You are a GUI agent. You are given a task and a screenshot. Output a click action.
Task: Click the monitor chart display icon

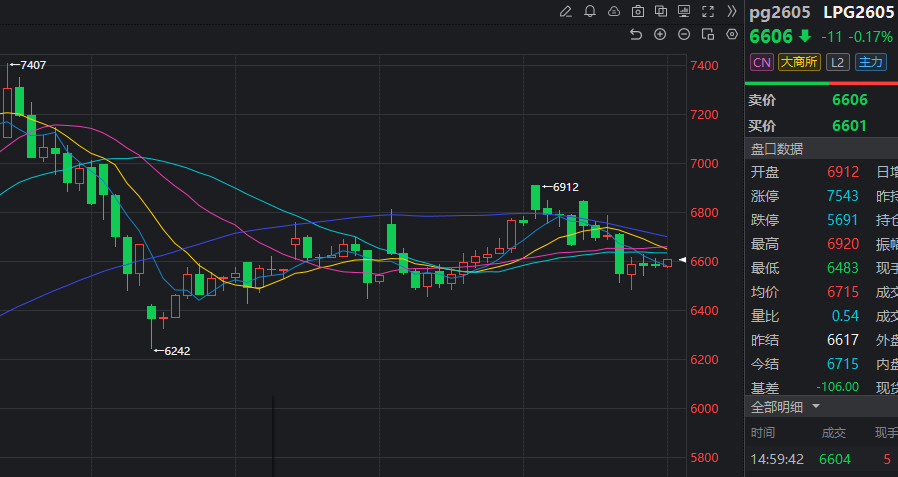pos(684,11)
